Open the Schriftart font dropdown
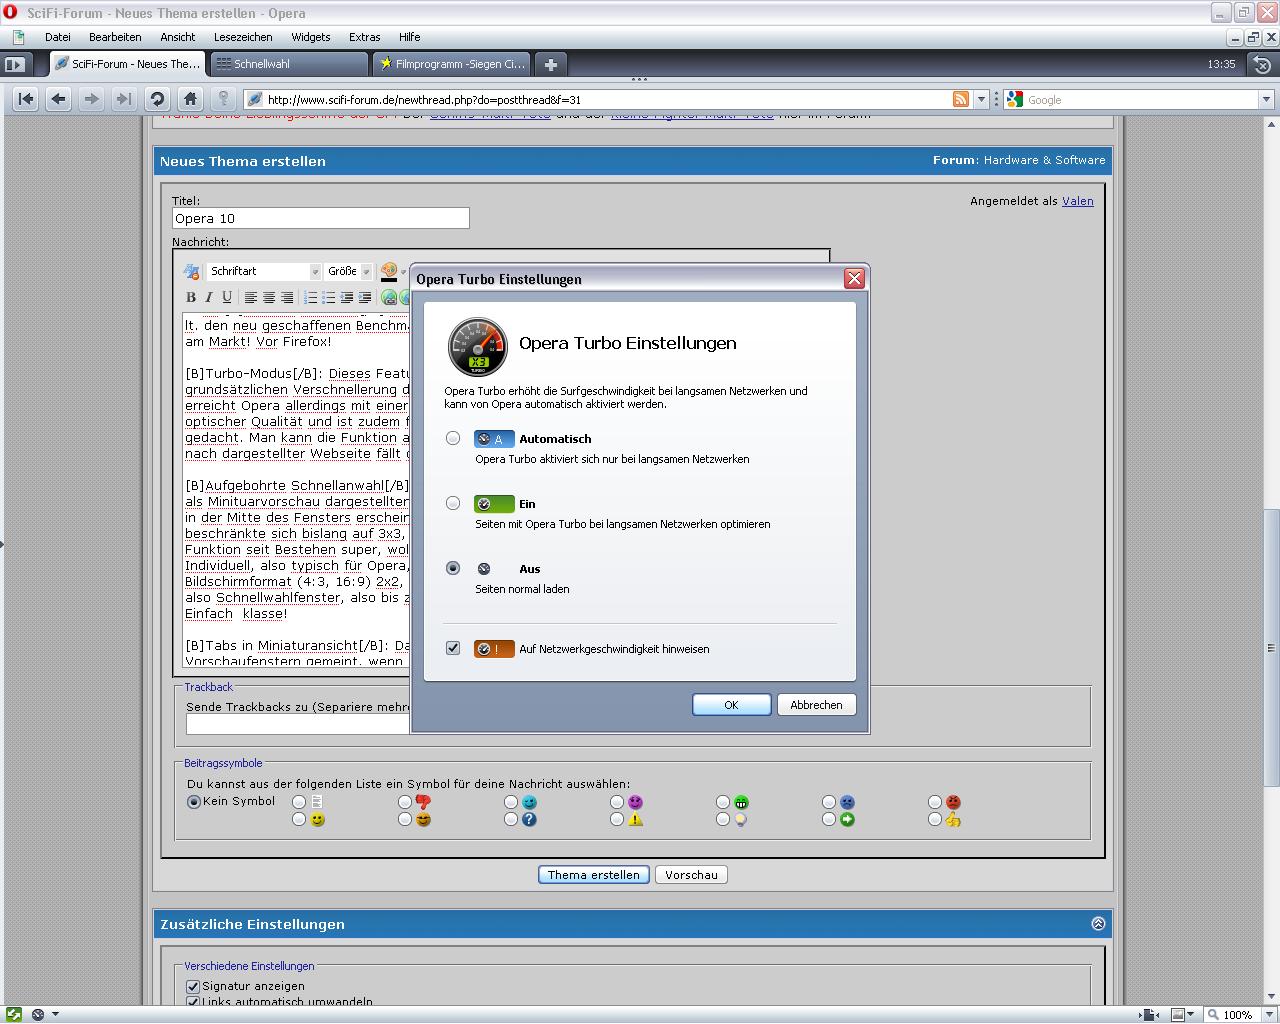The image size is (1280, 1024). [314, 271]
